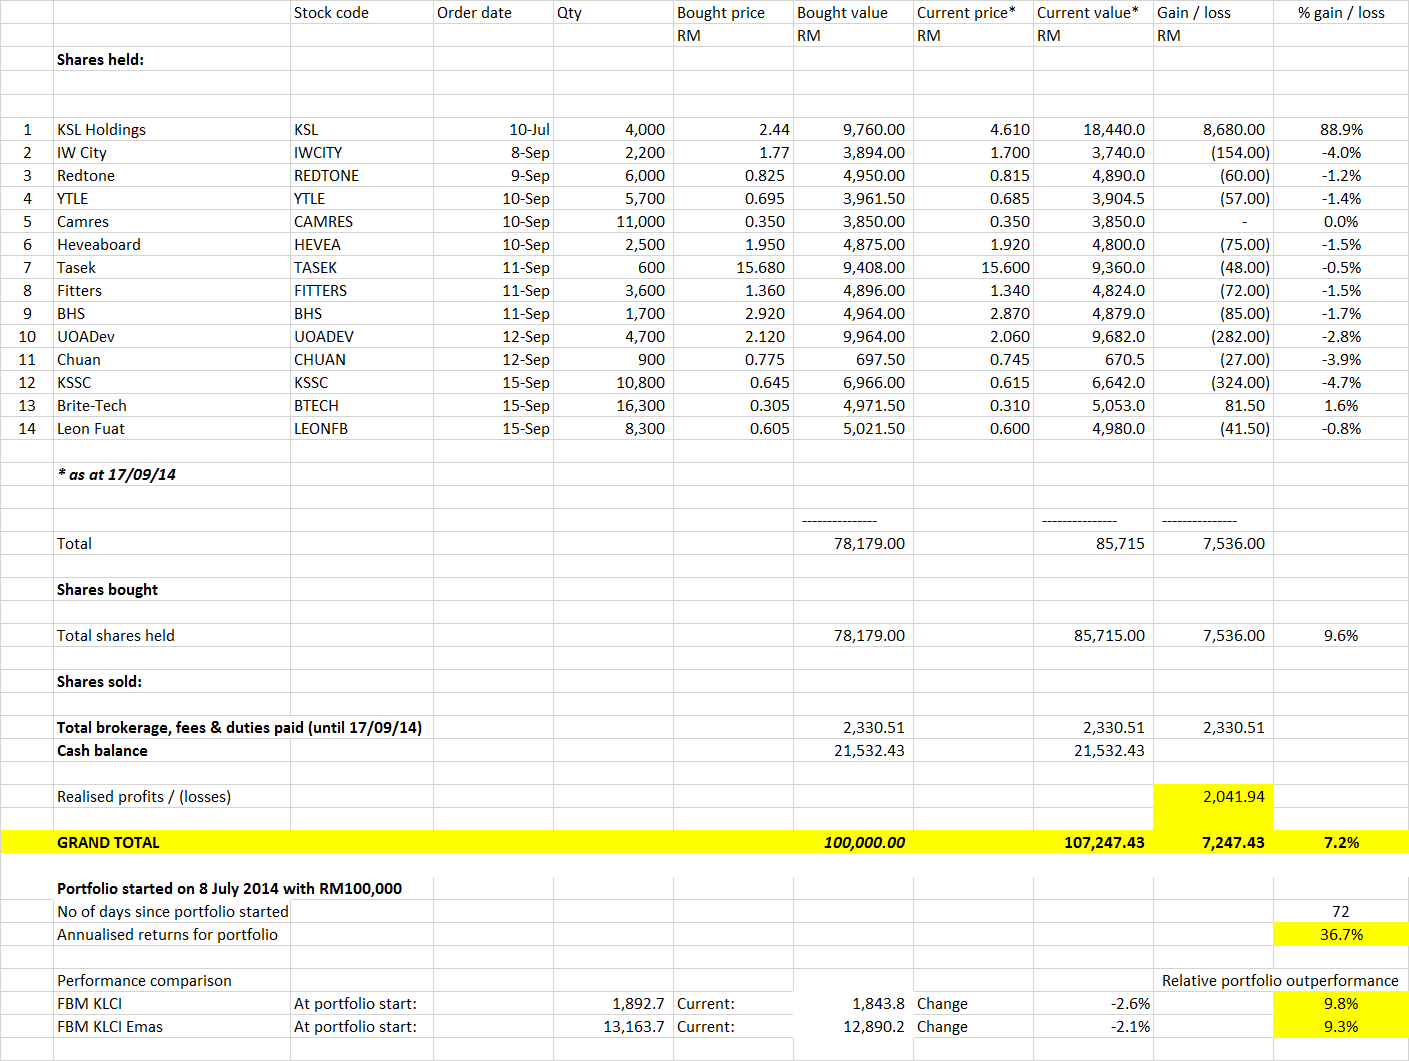The width and height of the screenshot is (1409, 1061).
Task: Select the 'Total brokerage, fees & duties paid' label
Action: [x=239, y=728]
